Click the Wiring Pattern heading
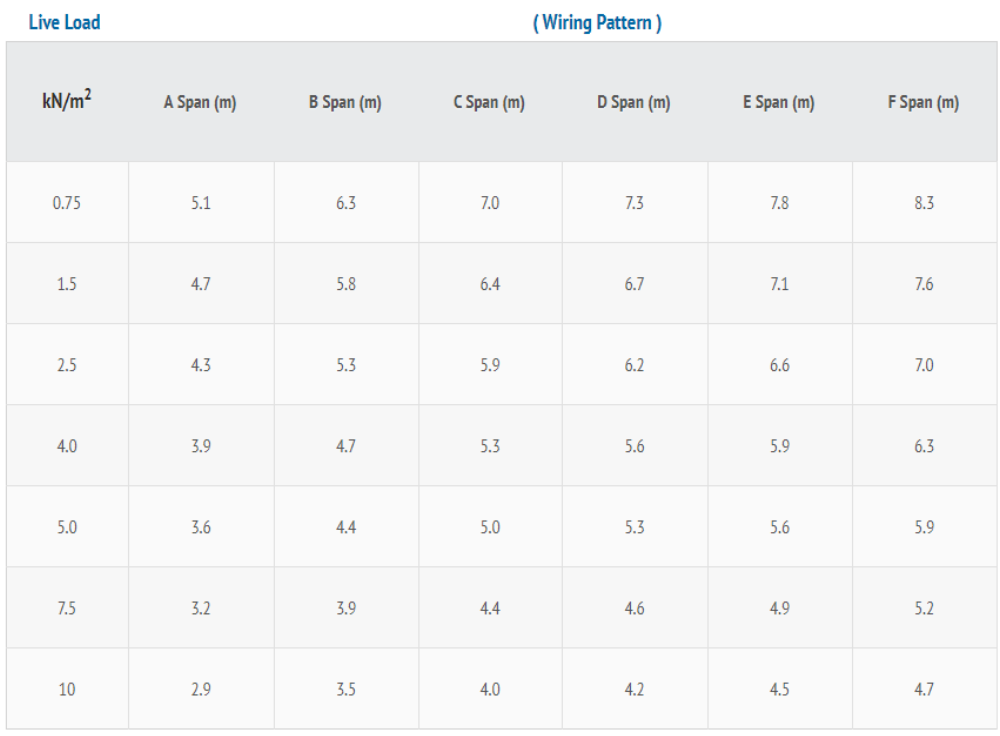 pos(598,23)
